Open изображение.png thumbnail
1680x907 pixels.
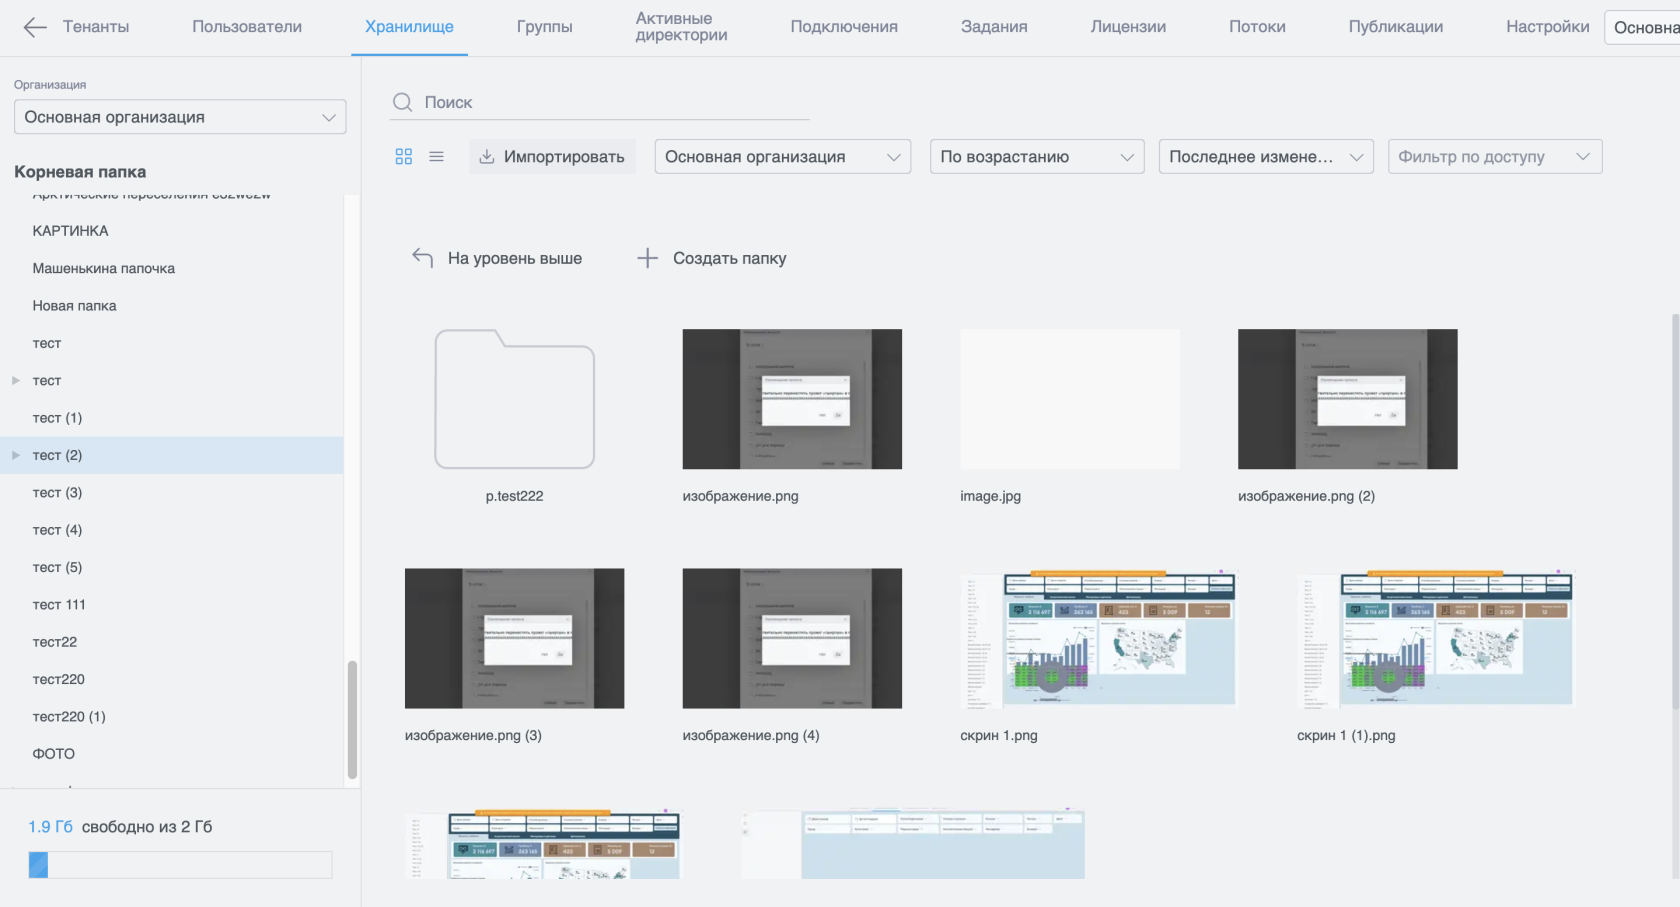[792, 399]
